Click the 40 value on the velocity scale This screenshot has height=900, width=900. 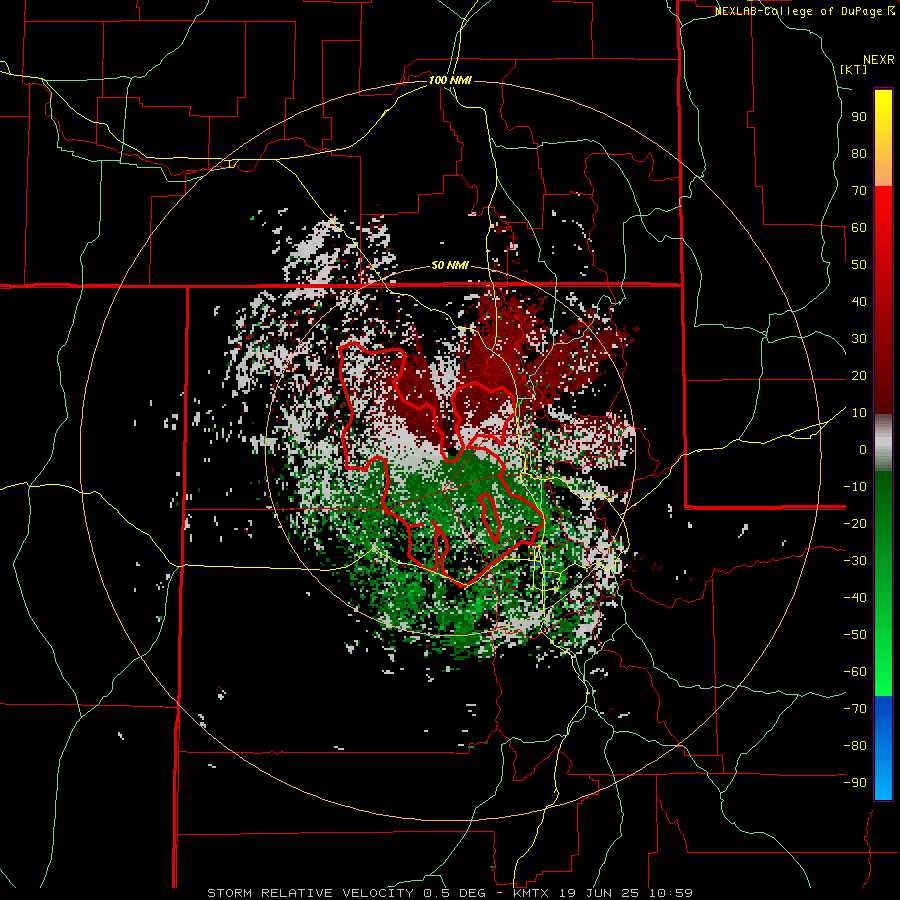point(859,302)
